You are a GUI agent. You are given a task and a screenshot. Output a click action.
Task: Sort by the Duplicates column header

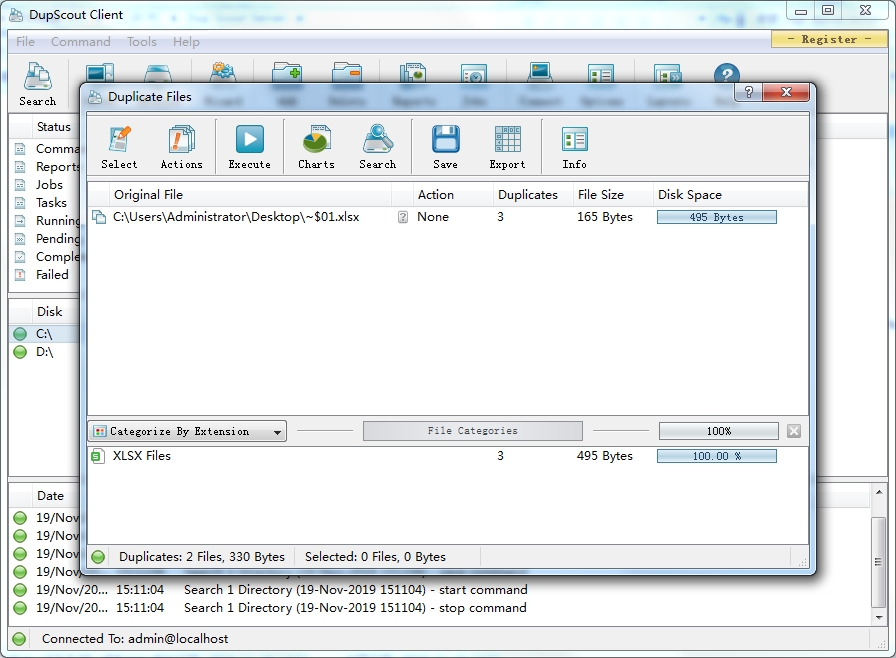[x=533, y=195]
